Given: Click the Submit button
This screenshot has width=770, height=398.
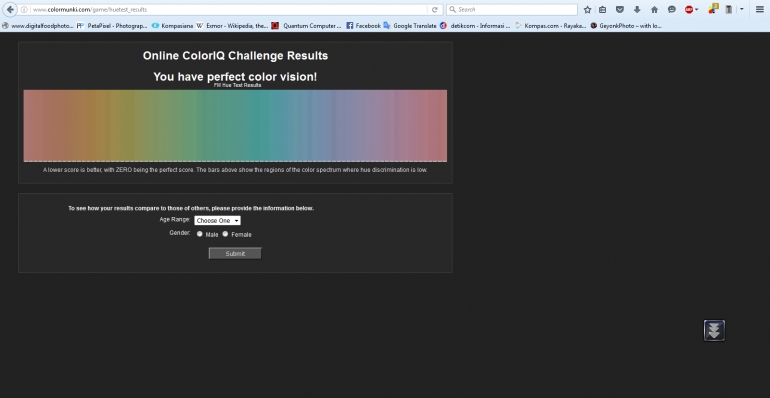Looking at the screenshot, I should tap(235, 254).
